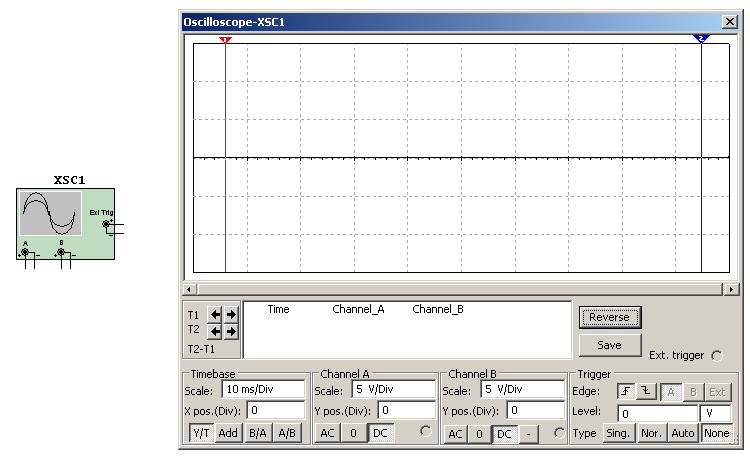Click Timebase X pos. field
This screenshot has width=750, height=457.
276,410
